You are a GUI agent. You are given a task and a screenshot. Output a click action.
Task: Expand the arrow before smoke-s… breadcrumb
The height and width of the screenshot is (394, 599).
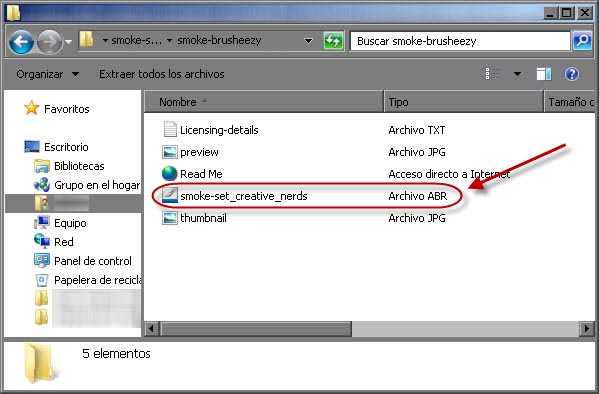pyautogui.click(x=105, y=41)
